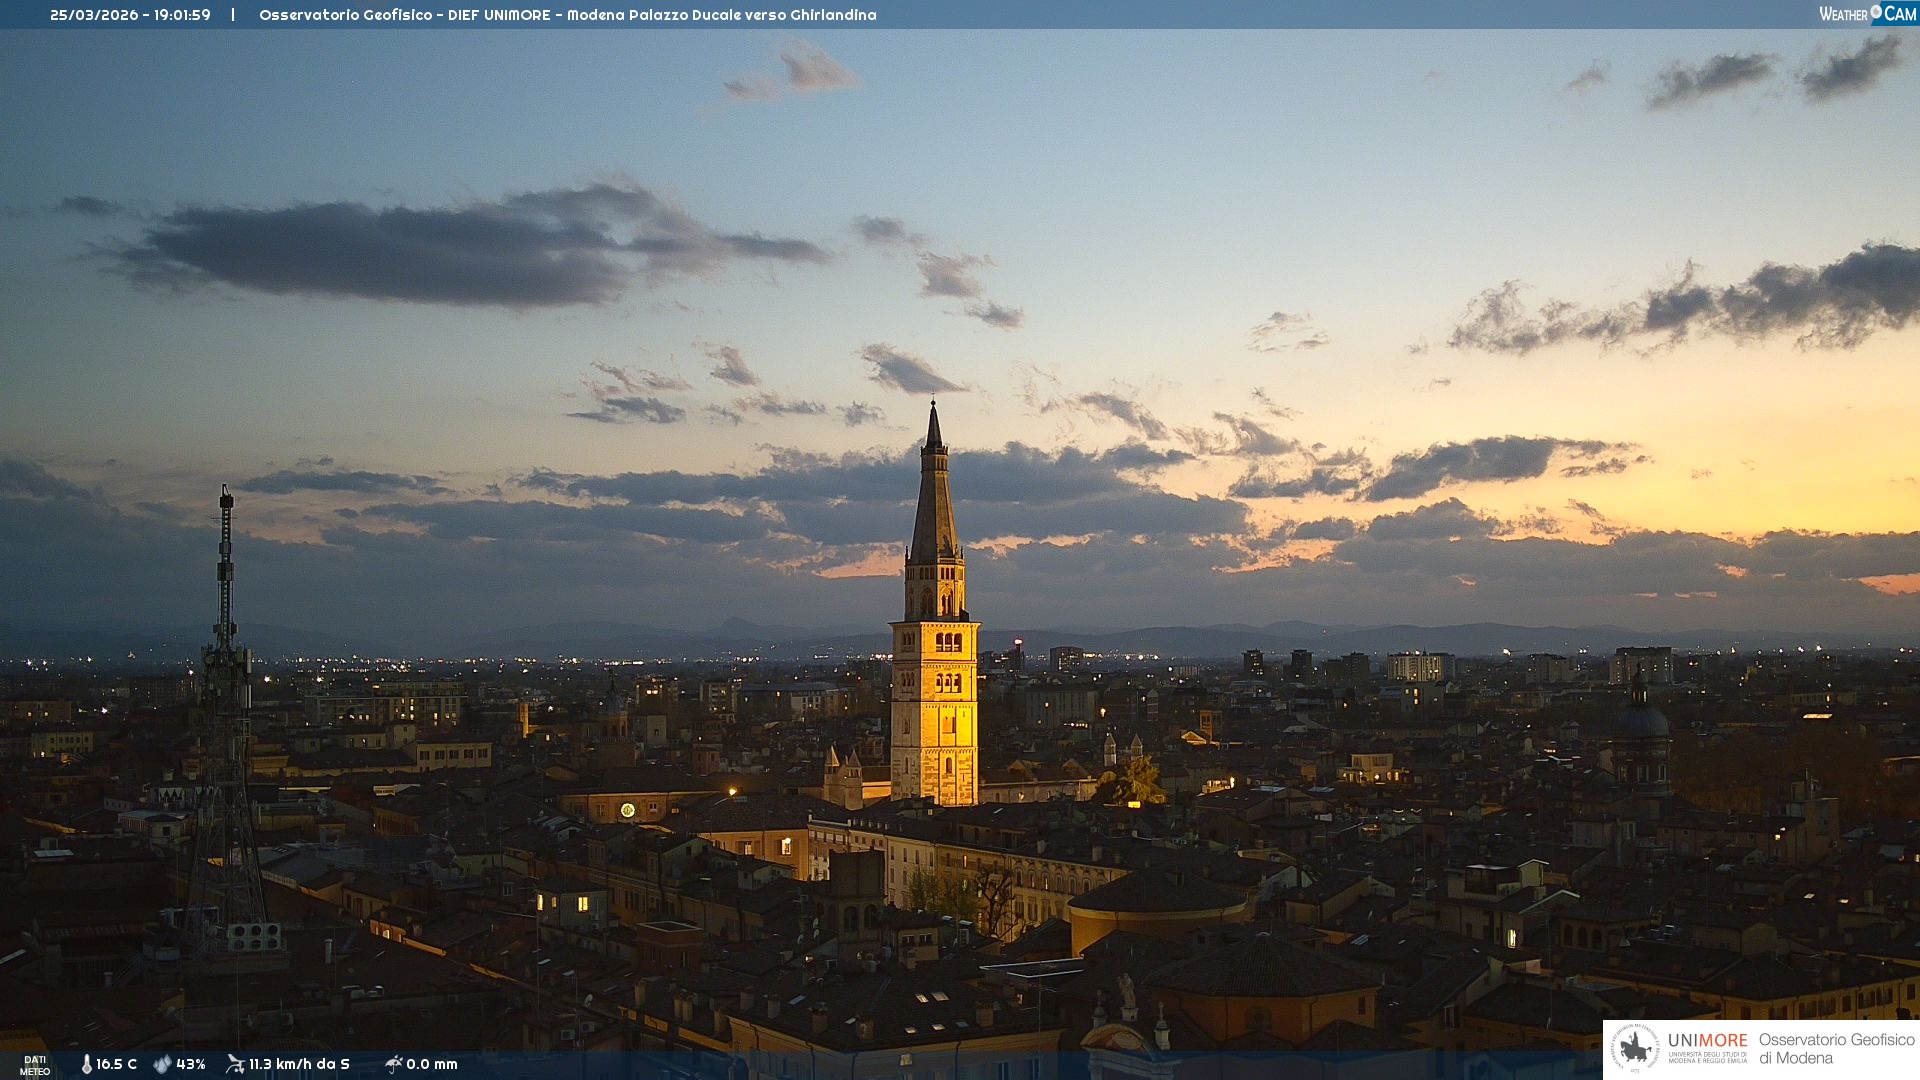Click the thermometer temperature icon
Screen dimensions: 1920x1080
(x=87, y=1064)
